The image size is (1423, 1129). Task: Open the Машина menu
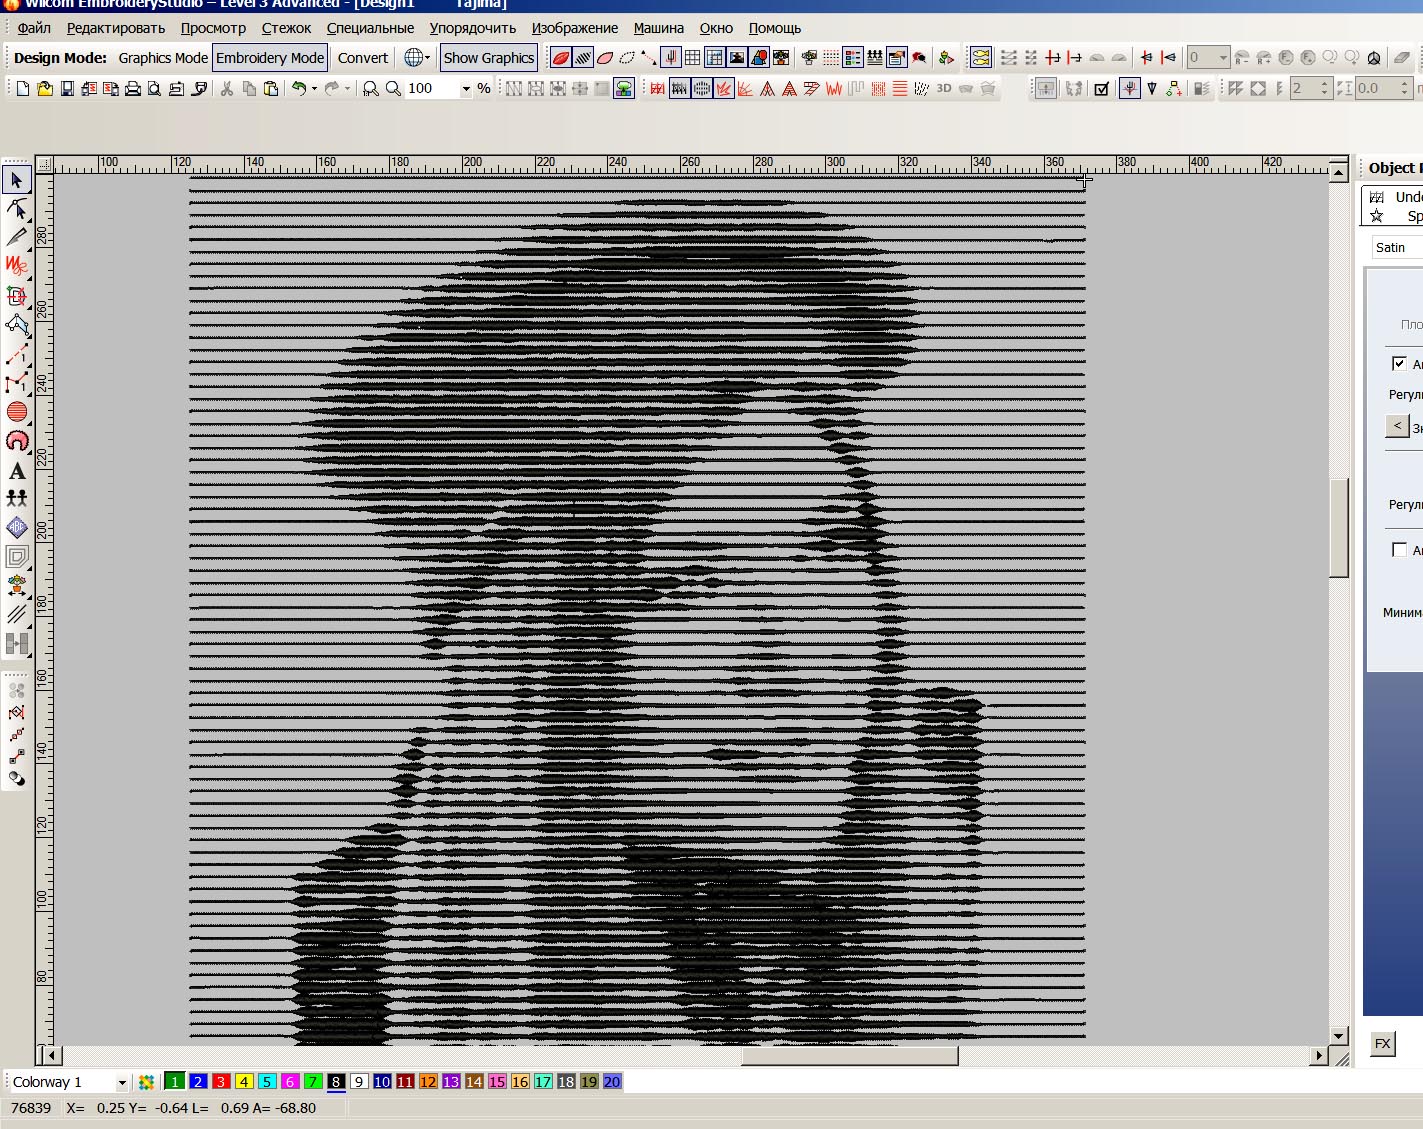coord(658,28)
